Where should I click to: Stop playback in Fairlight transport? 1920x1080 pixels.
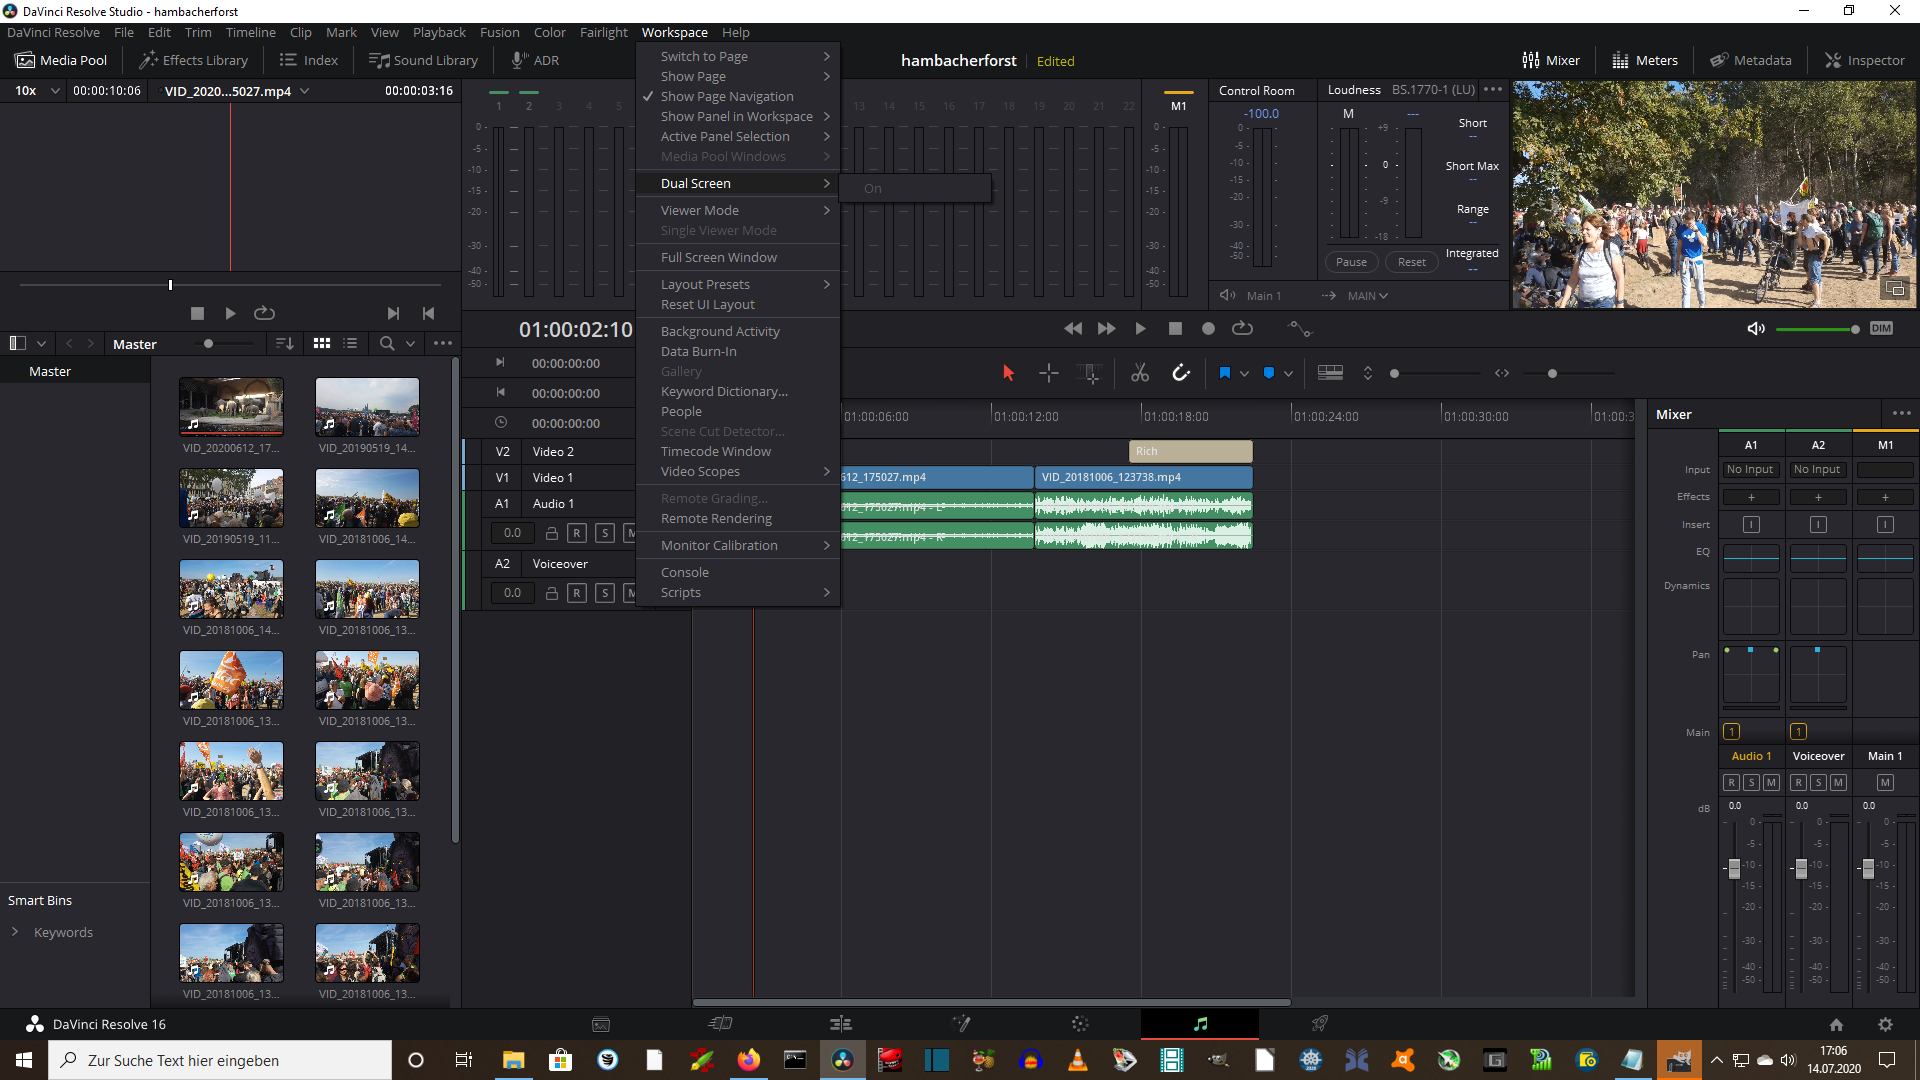1175,328
